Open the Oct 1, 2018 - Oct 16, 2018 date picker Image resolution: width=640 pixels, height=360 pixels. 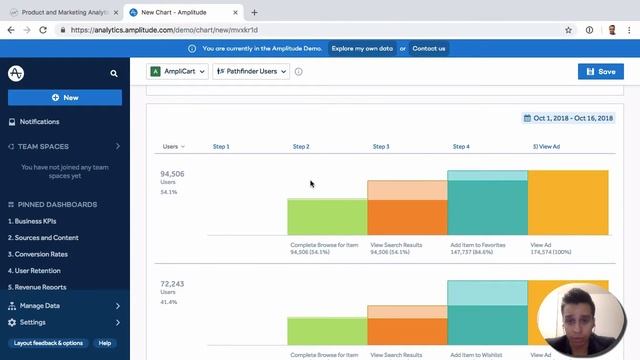(x=568, y=118)
